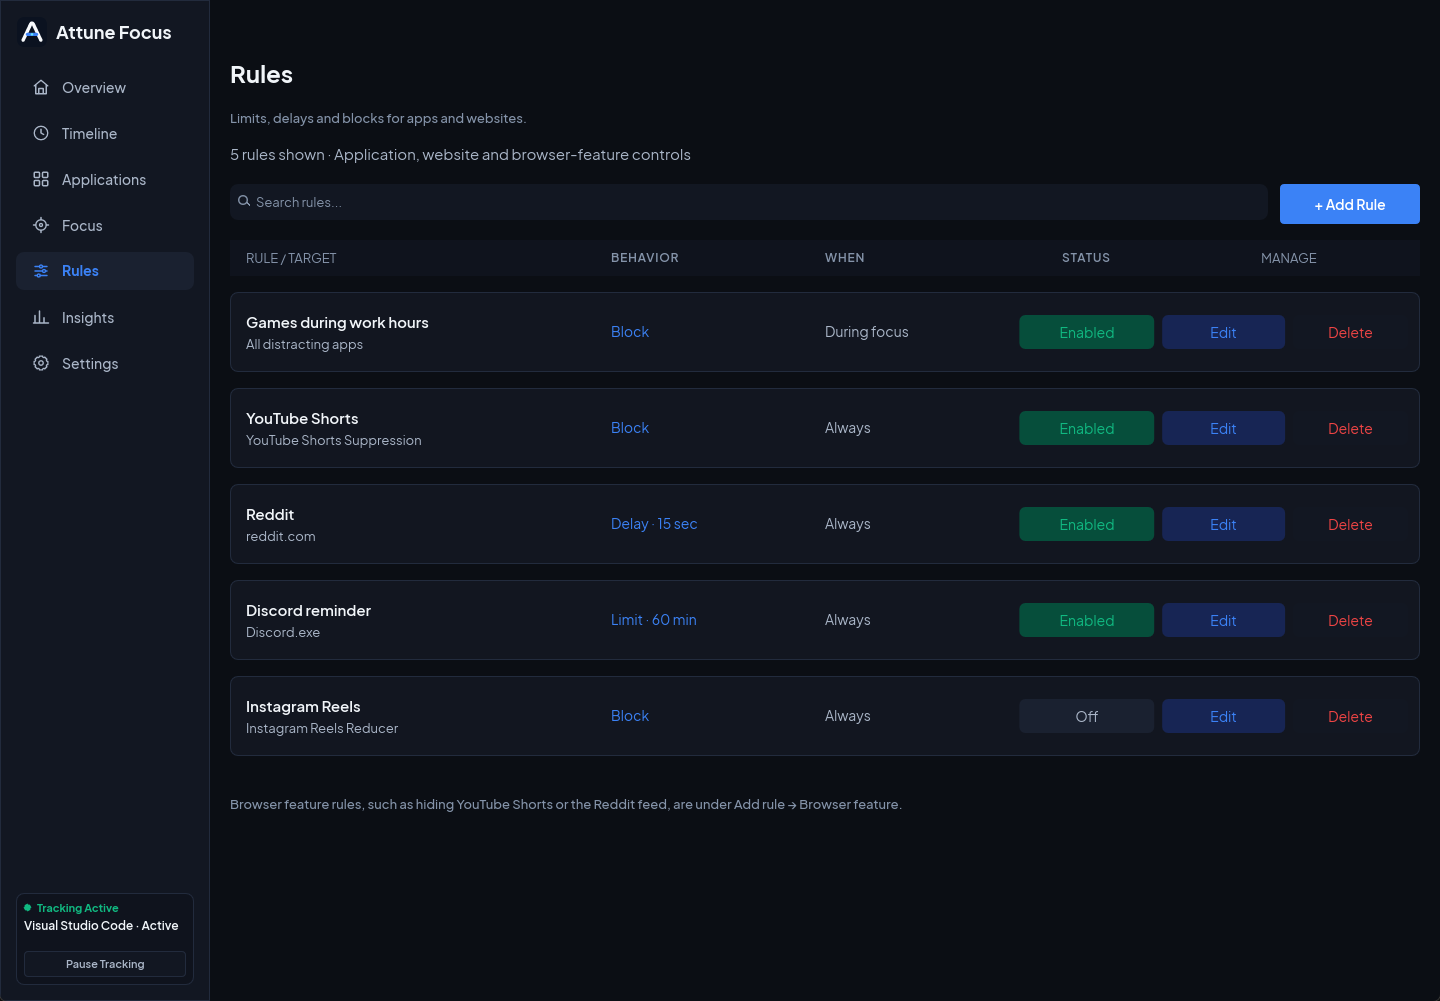Click the Rules sliders icon
This screenshot has height=1001, width=1440.
(x=41, y=271)
